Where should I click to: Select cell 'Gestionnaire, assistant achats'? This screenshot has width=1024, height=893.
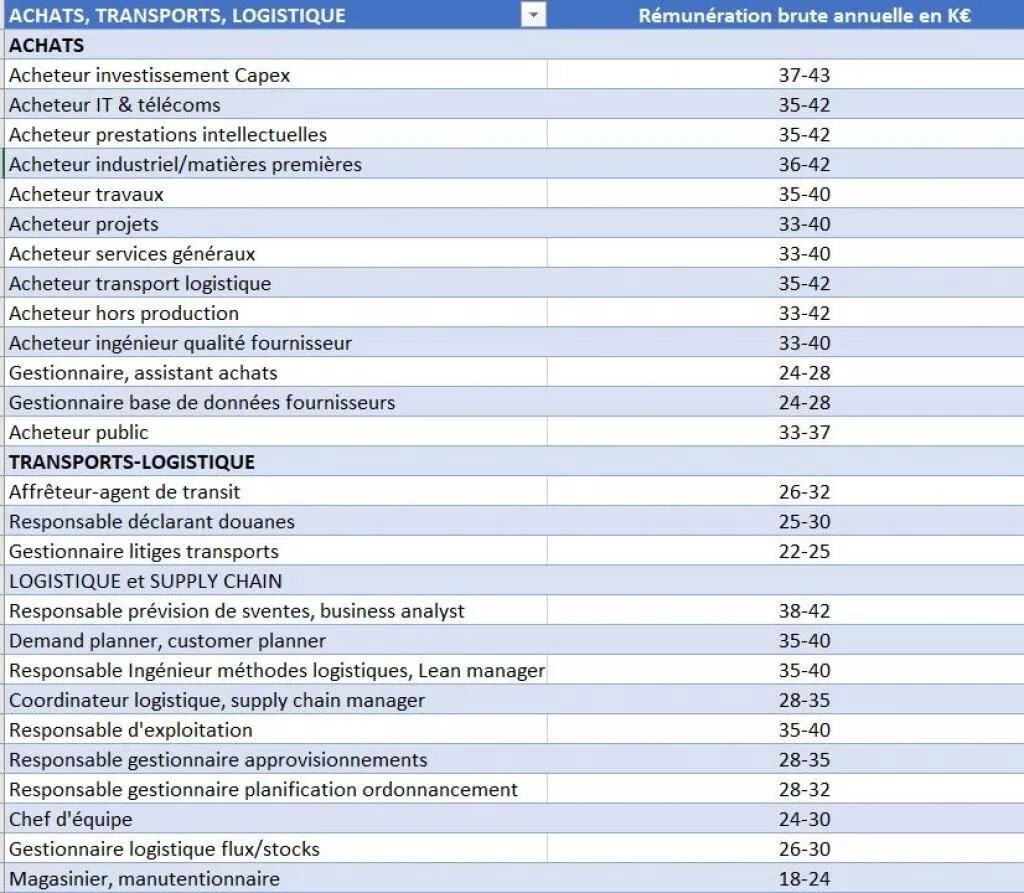(276, 372)
